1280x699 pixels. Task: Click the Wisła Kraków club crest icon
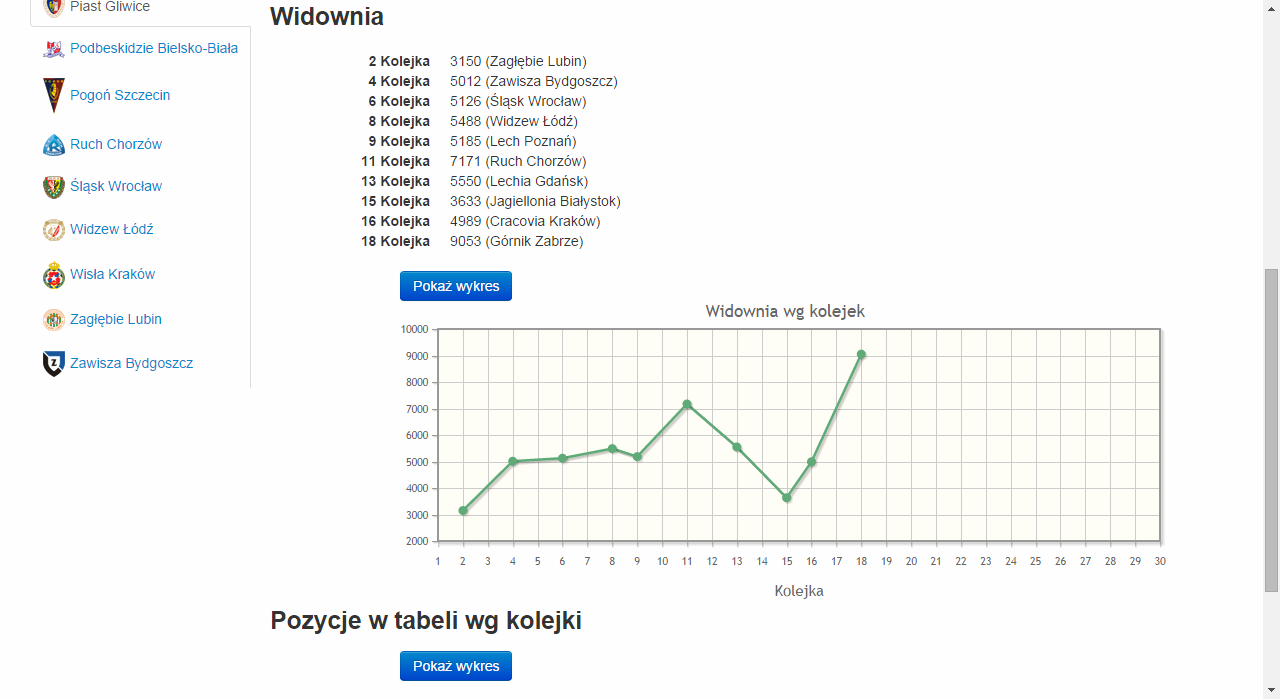tap(54, 275)
